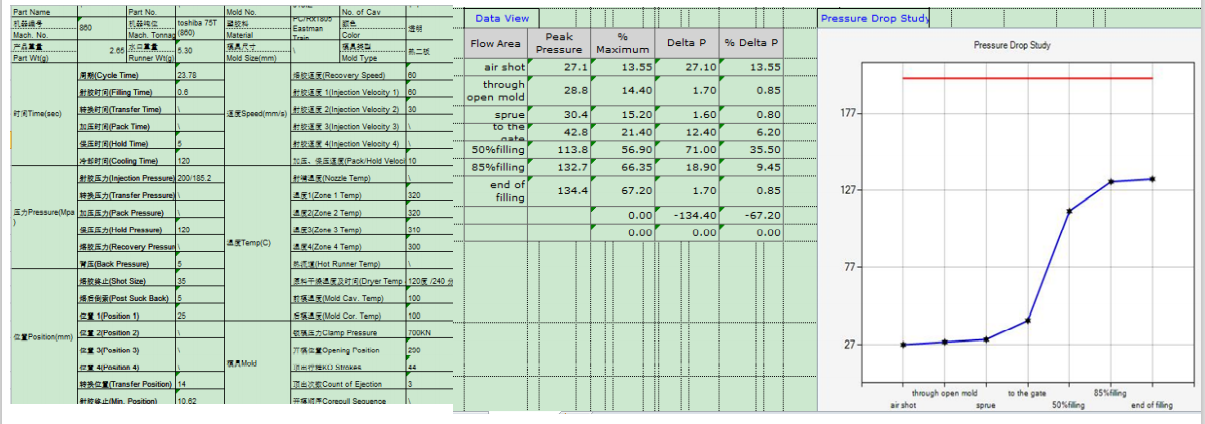Select the air shot row label
This screenshot has height=424, width=1205.
click(497, 67)
